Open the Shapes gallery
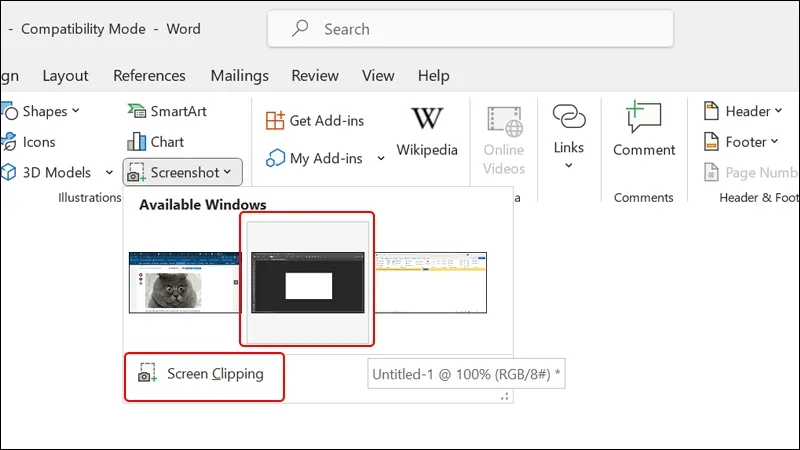 (41, 111)
